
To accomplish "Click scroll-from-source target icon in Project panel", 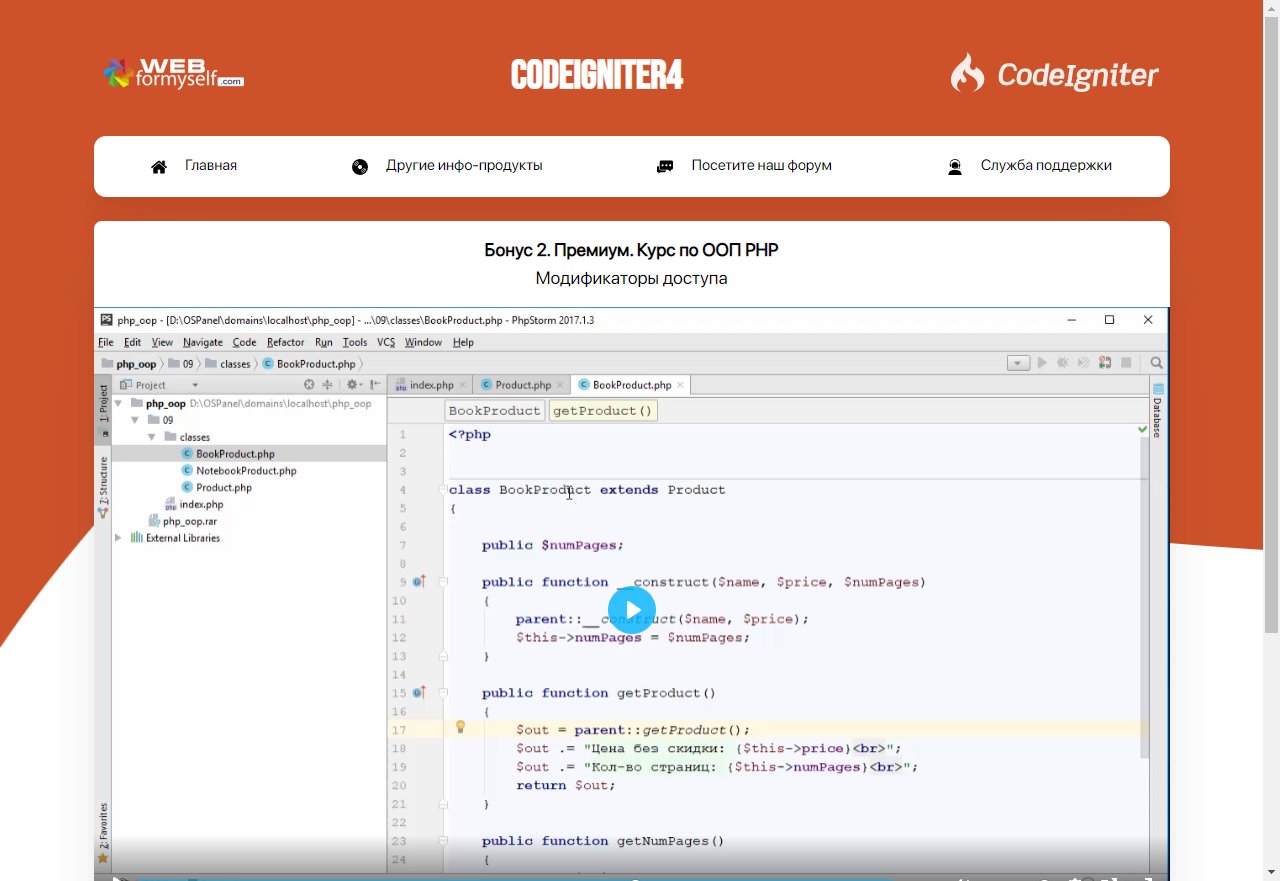I will [309, 385].
